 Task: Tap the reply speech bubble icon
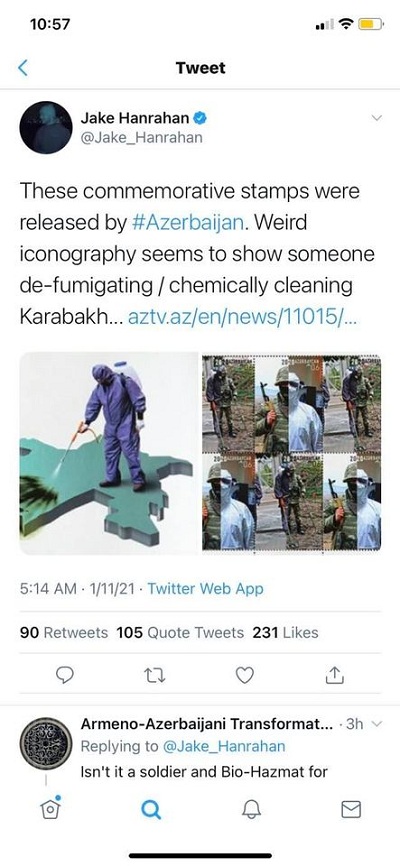pos(65,674)
